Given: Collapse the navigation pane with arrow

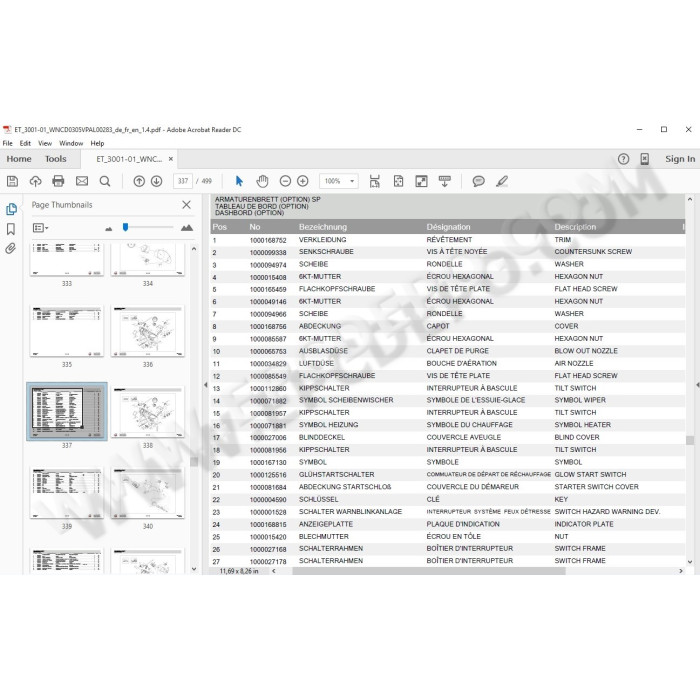Looking at the screenshot, I should [205, 386].
